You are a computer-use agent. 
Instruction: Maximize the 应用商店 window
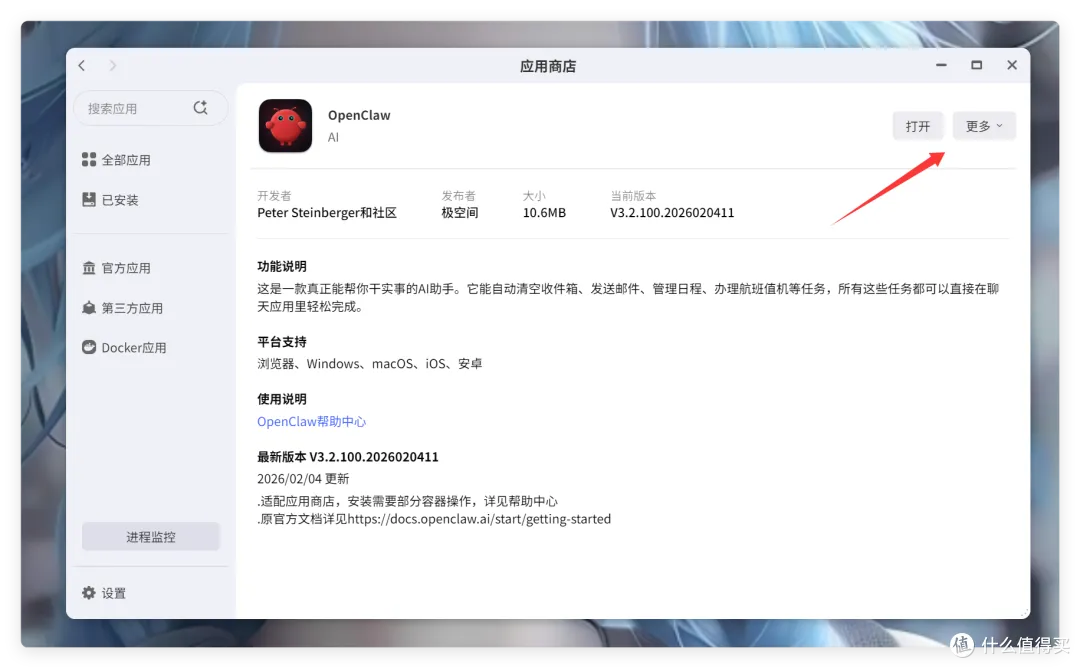pyautogui.click(x=977, y=65)
